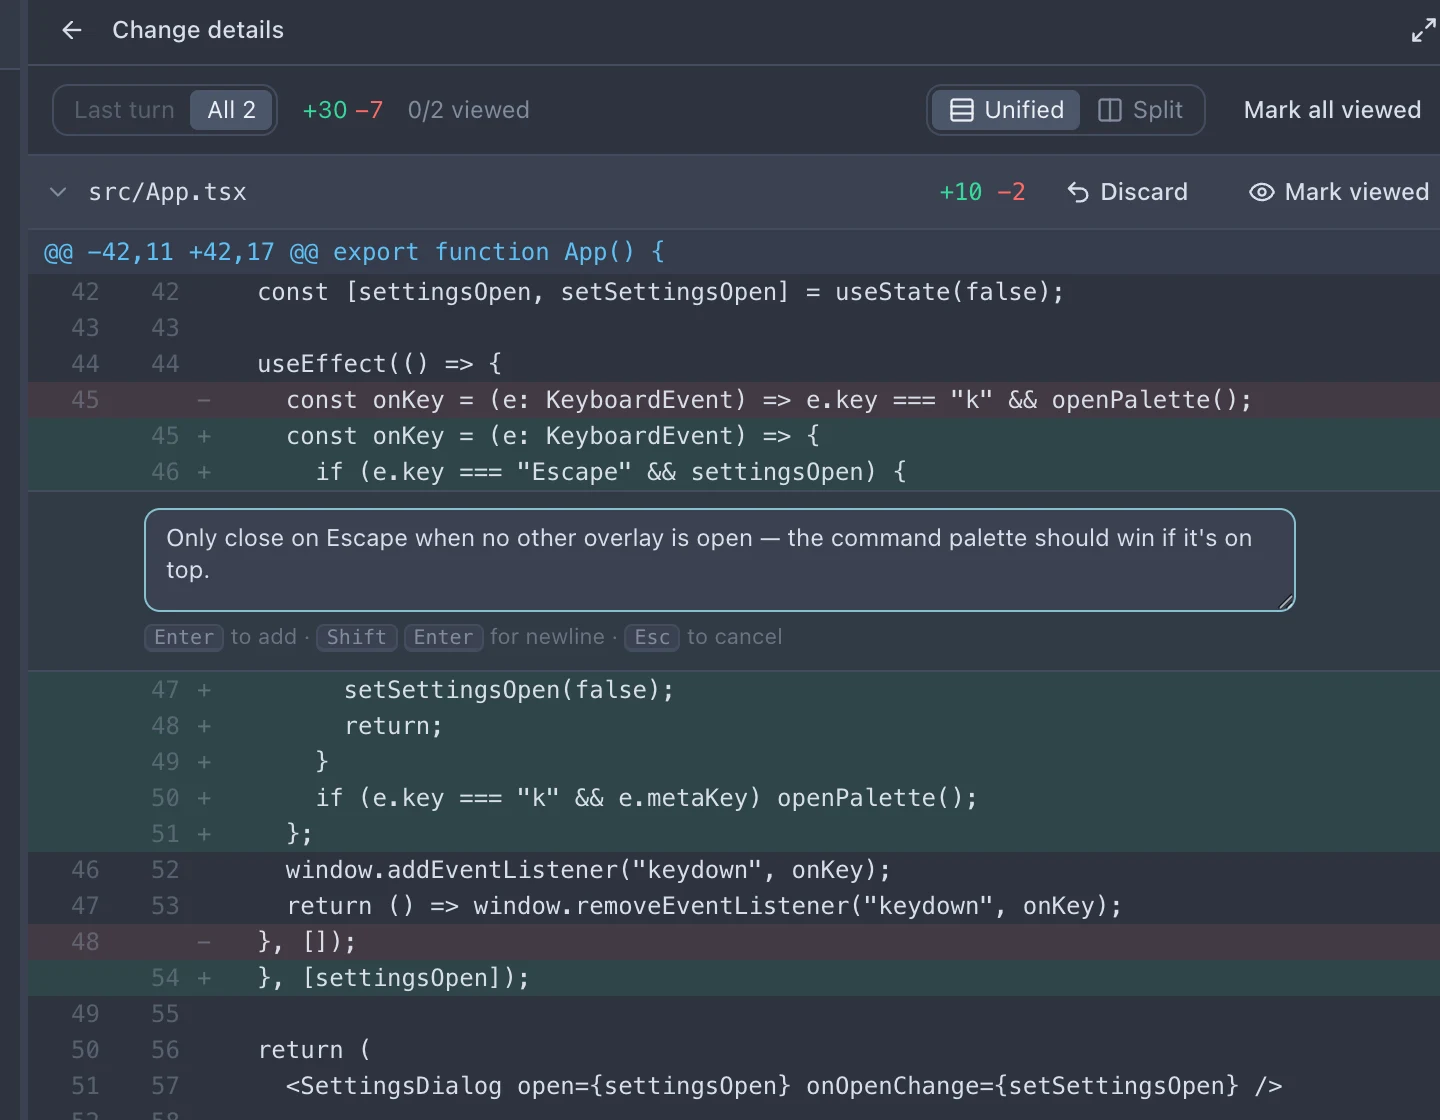The height and width of the screenshot is (1120, 1440).
Task: Switch to Split diff view
Action: [x=1141, y=110]
